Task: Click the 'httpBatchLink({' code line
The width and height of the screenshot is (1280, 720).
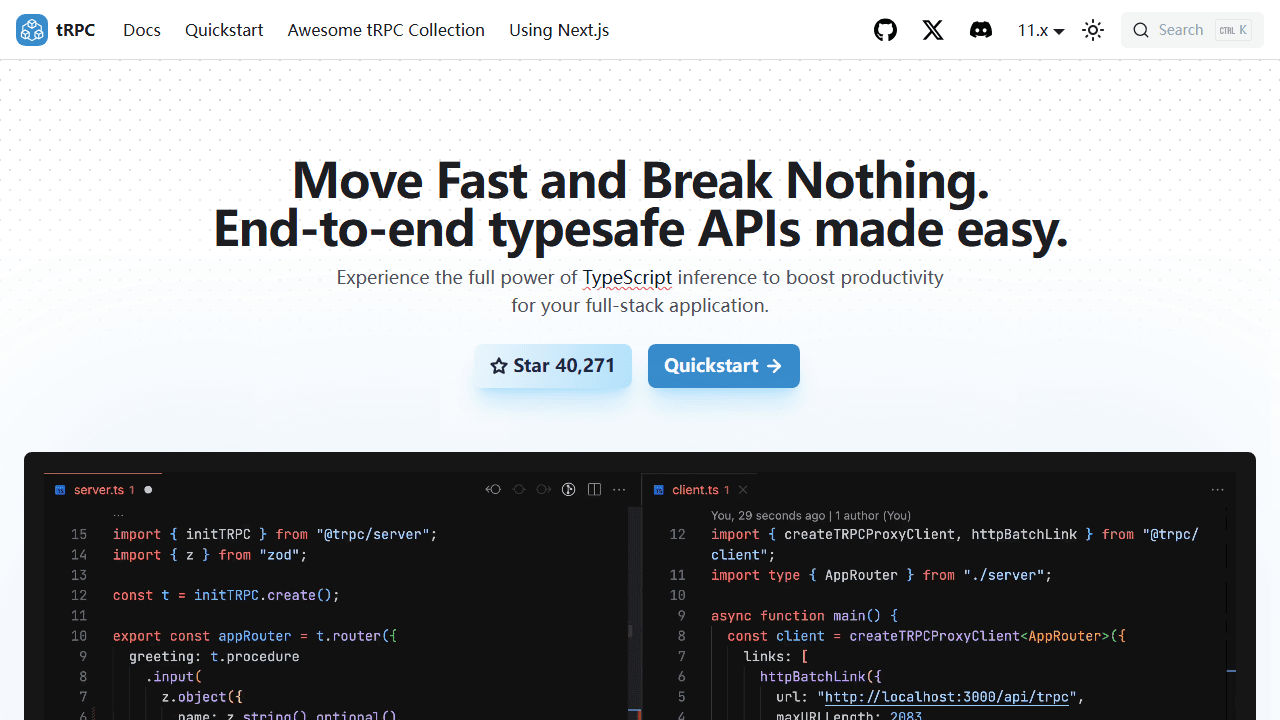Action: click(821, 676)
